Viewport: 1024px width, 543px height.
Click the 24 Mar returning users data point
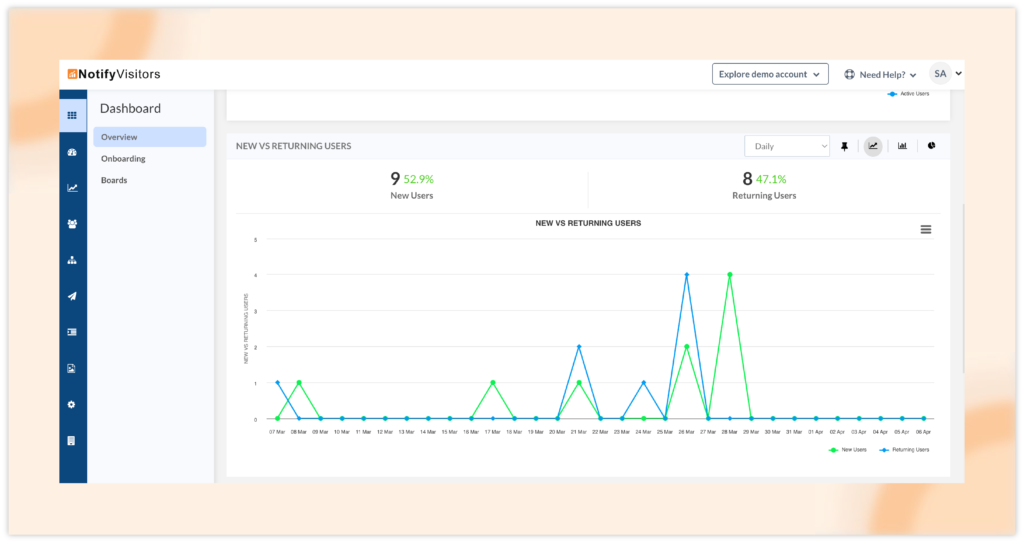click(x=643, y=383)
